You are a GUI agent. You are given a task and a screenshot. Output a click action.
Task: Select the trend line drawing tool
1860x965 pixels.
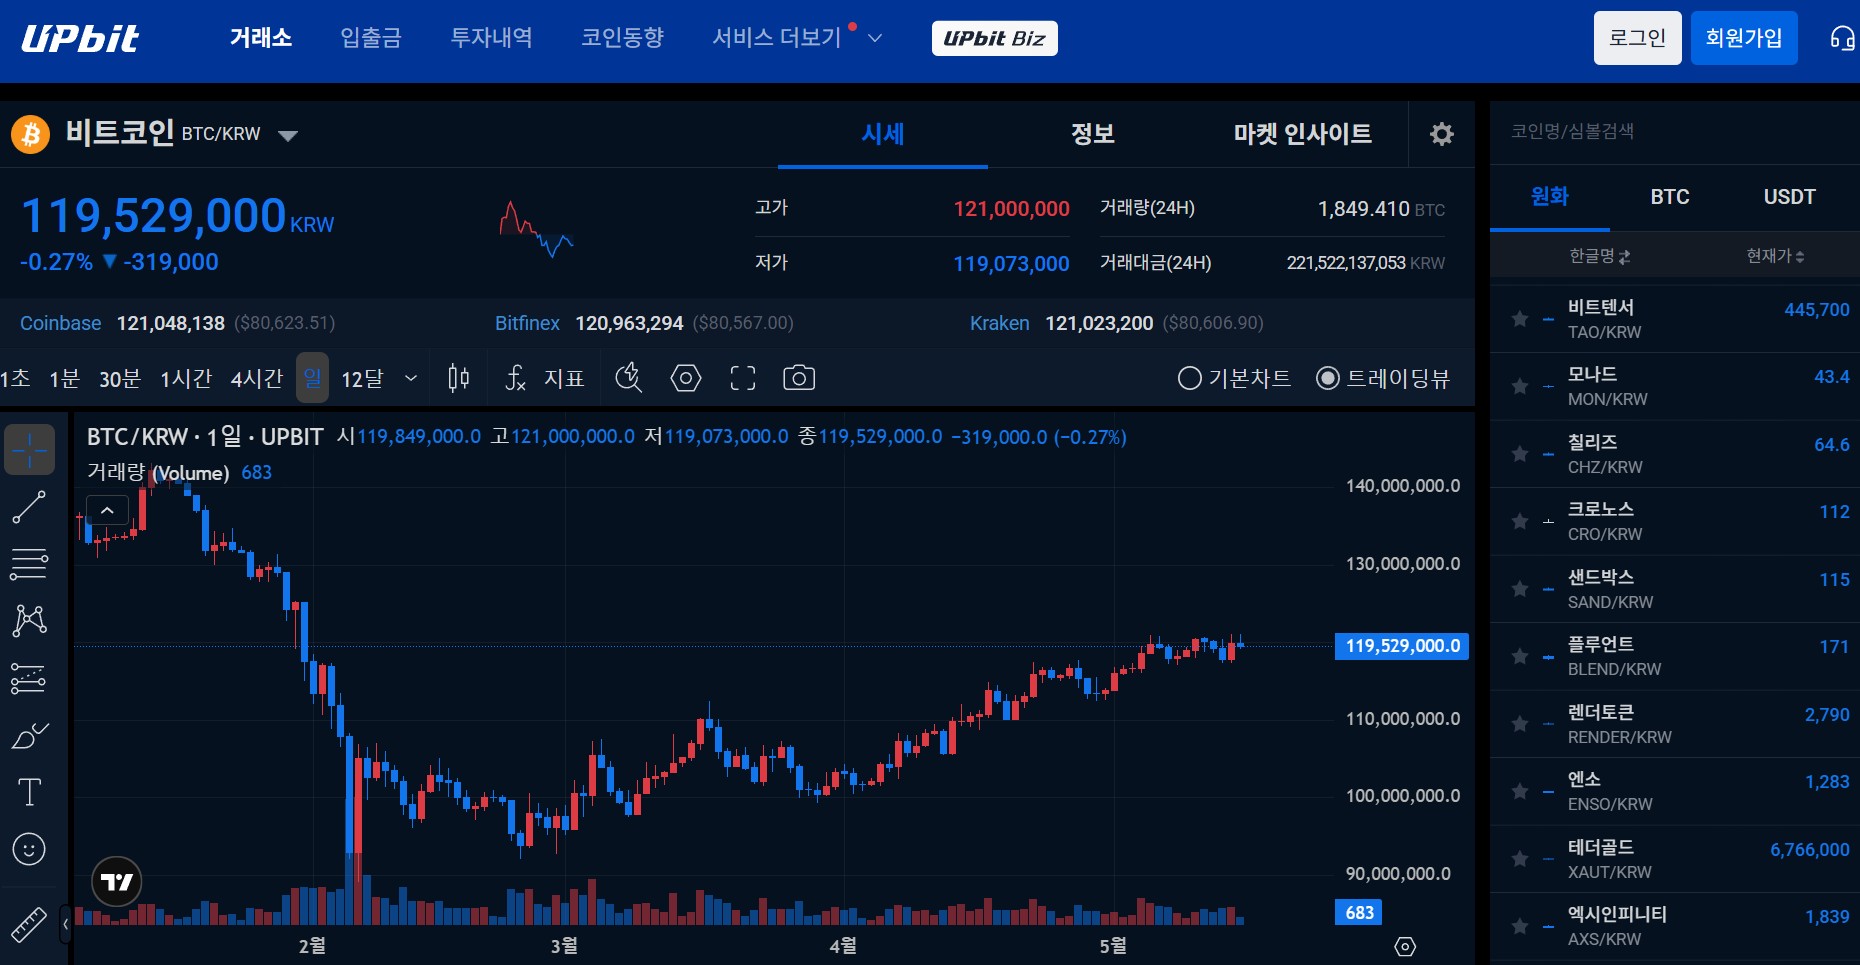[x=29, y=507]
